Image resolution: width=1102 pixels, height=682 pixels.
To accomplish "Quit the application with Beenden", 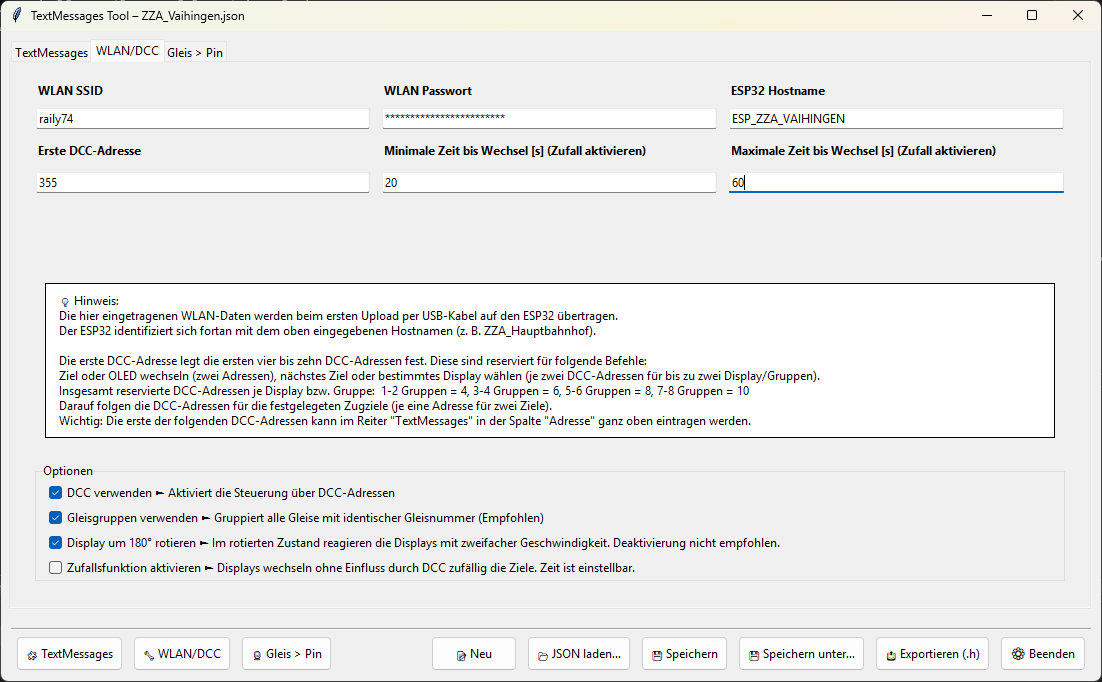I will [x=1042, y=654].
